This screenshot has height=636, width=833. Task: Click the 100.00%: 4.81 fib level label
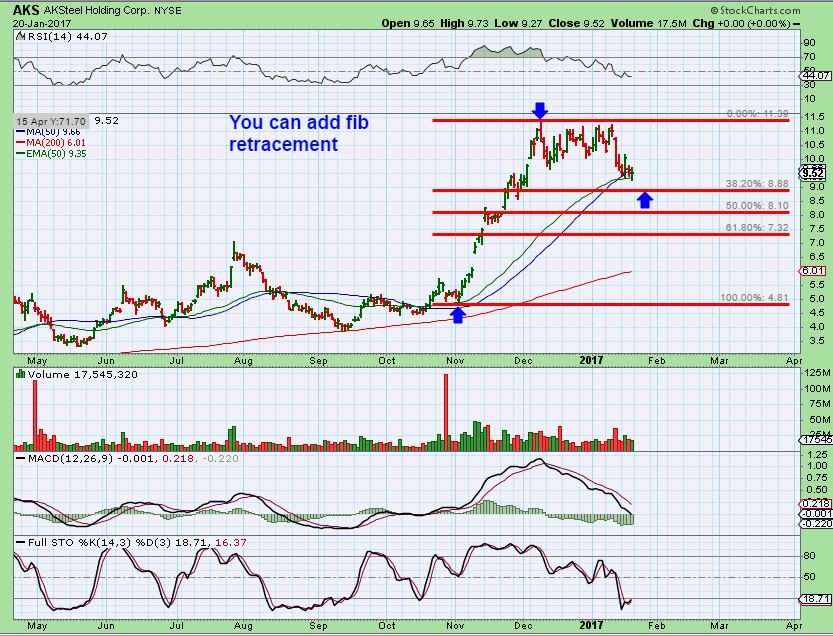pos(754,298)
